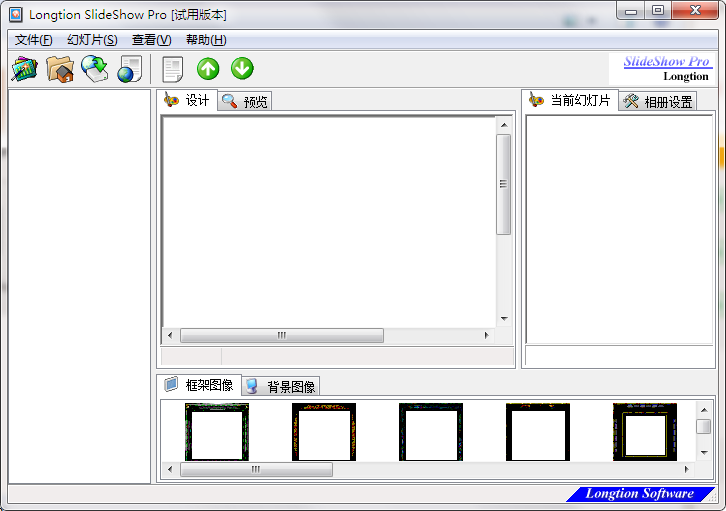This screenshot has width=726, height=511.
Task: Click frame gallery scroll left arrow
Action: pyautogui.click(x=170, y=469)
